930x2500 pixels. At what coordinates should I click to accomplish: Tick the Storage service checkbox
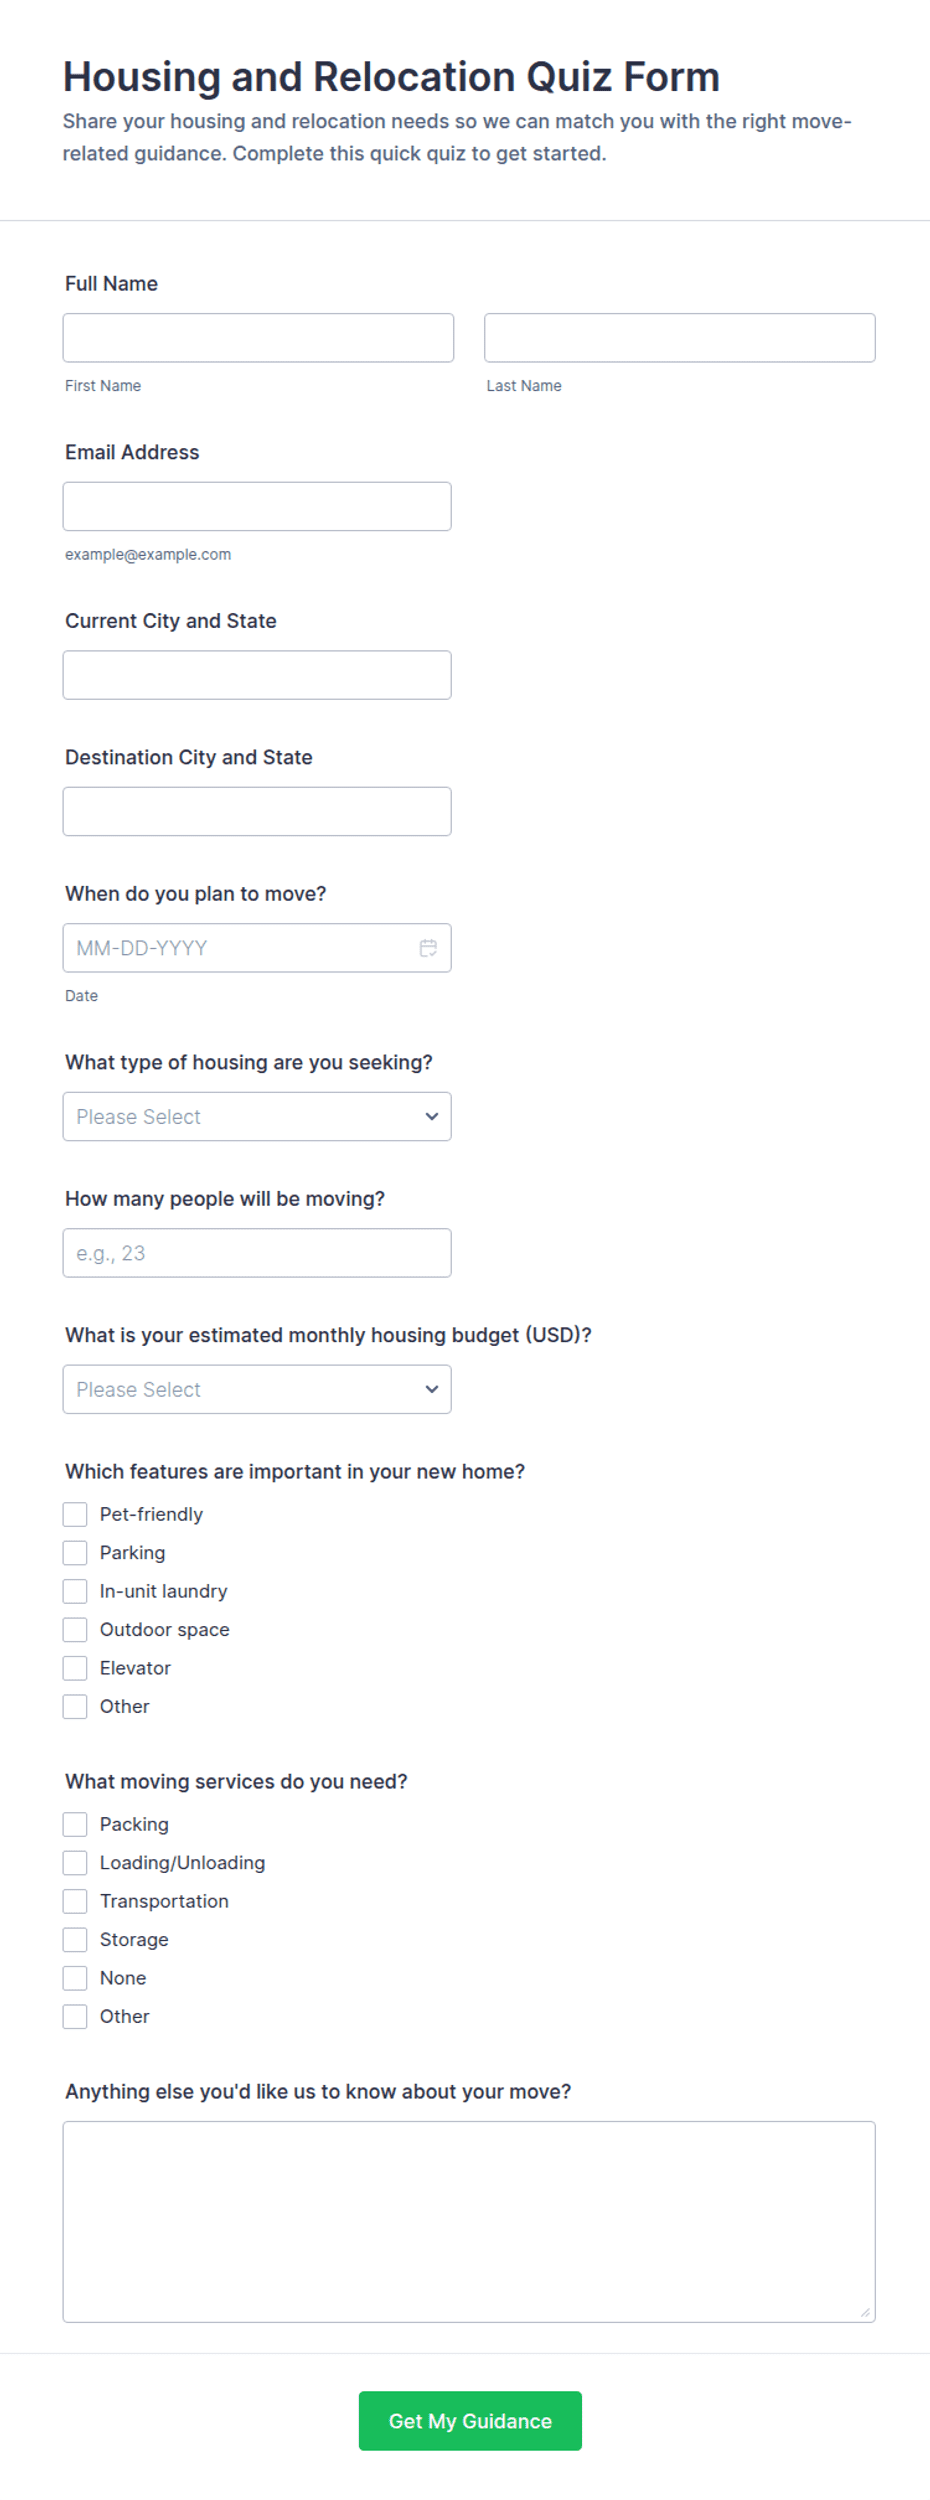[x=75, y=1939]
